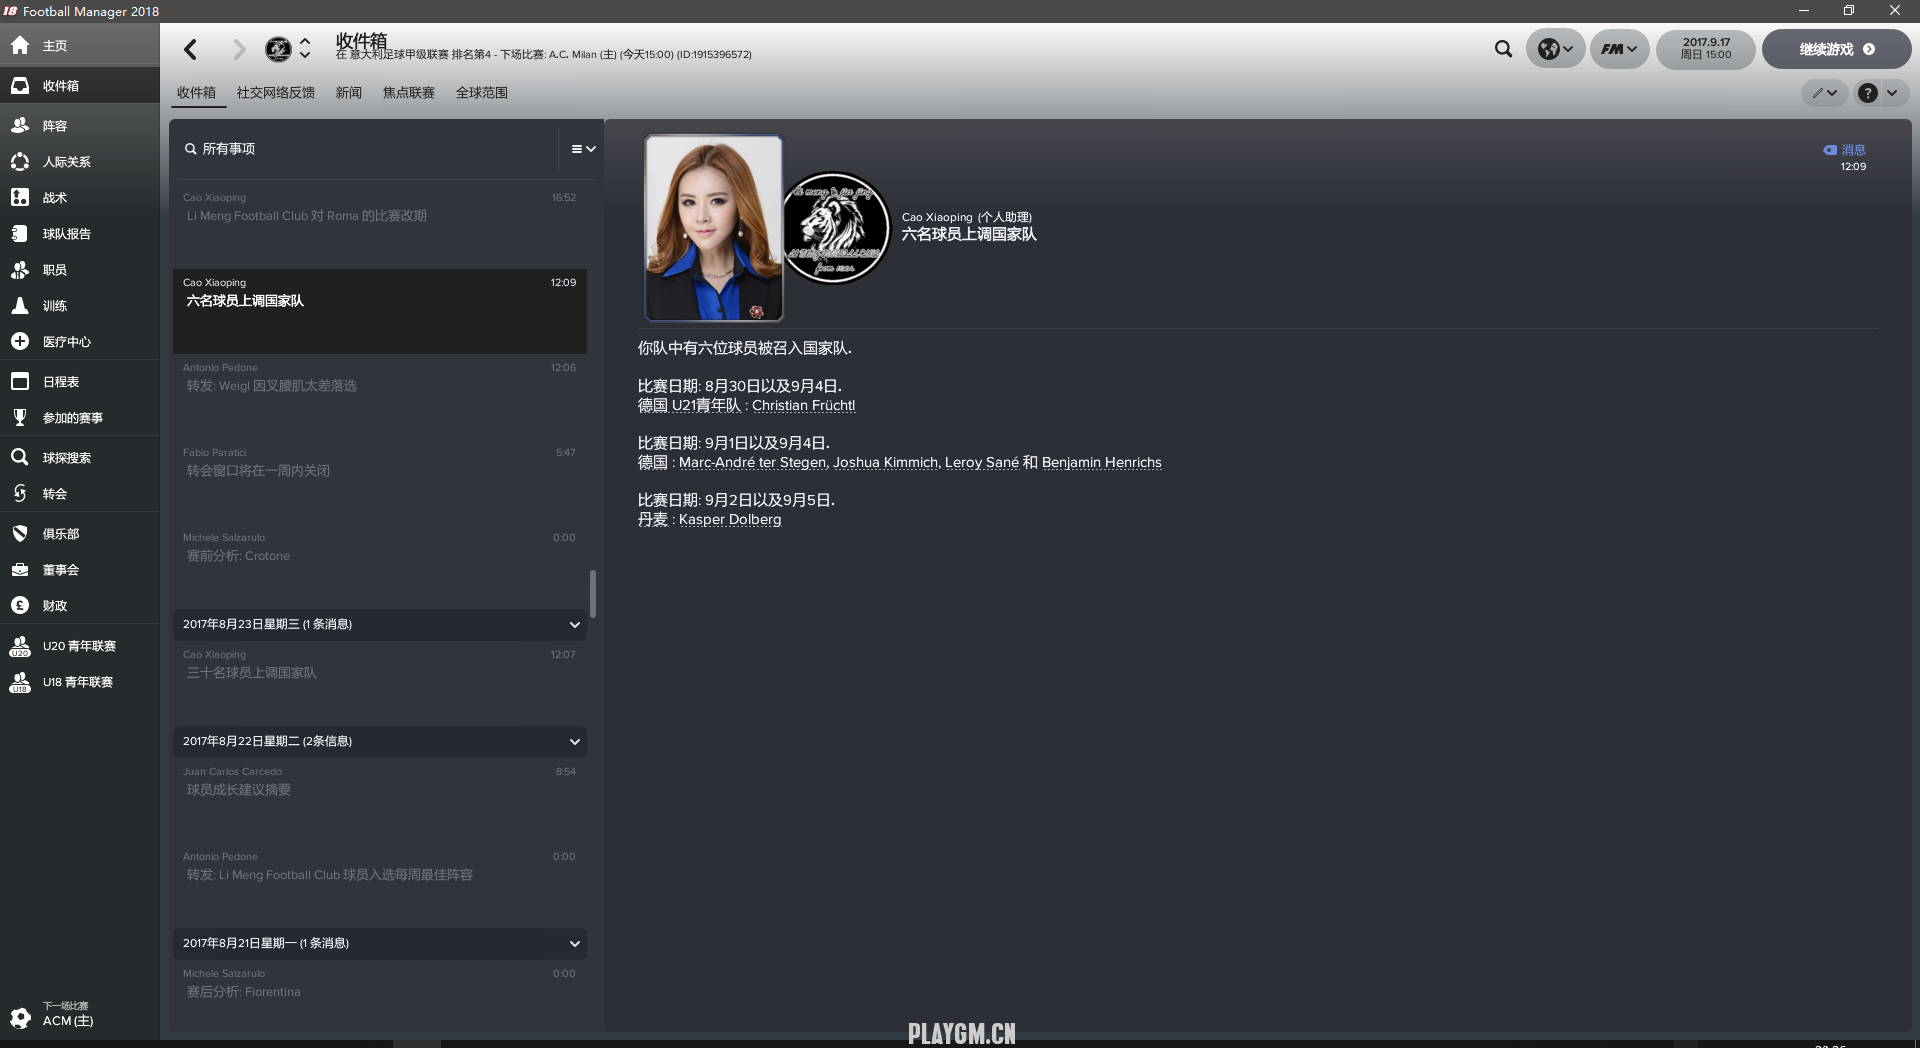Viewport: 1920px width, 1048px height.
Task: Open the world globe dropdown
Action: pos(1555,49)
